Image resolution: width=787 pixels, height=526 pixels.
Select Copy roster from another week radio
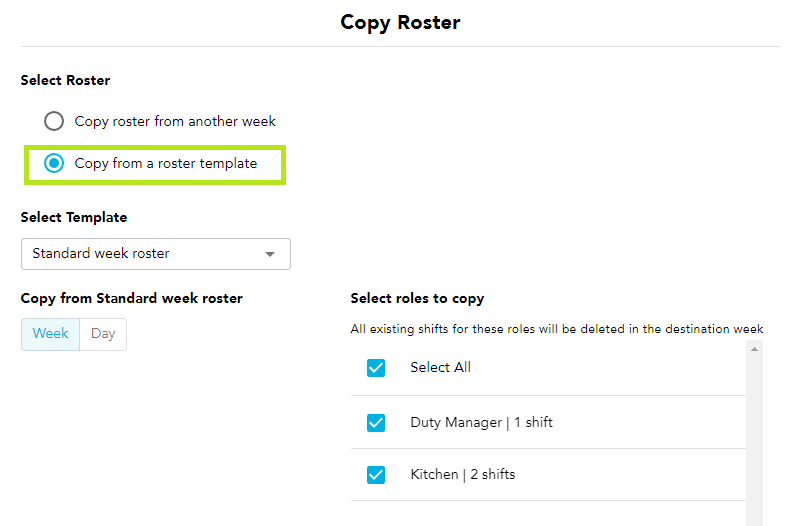54,121
